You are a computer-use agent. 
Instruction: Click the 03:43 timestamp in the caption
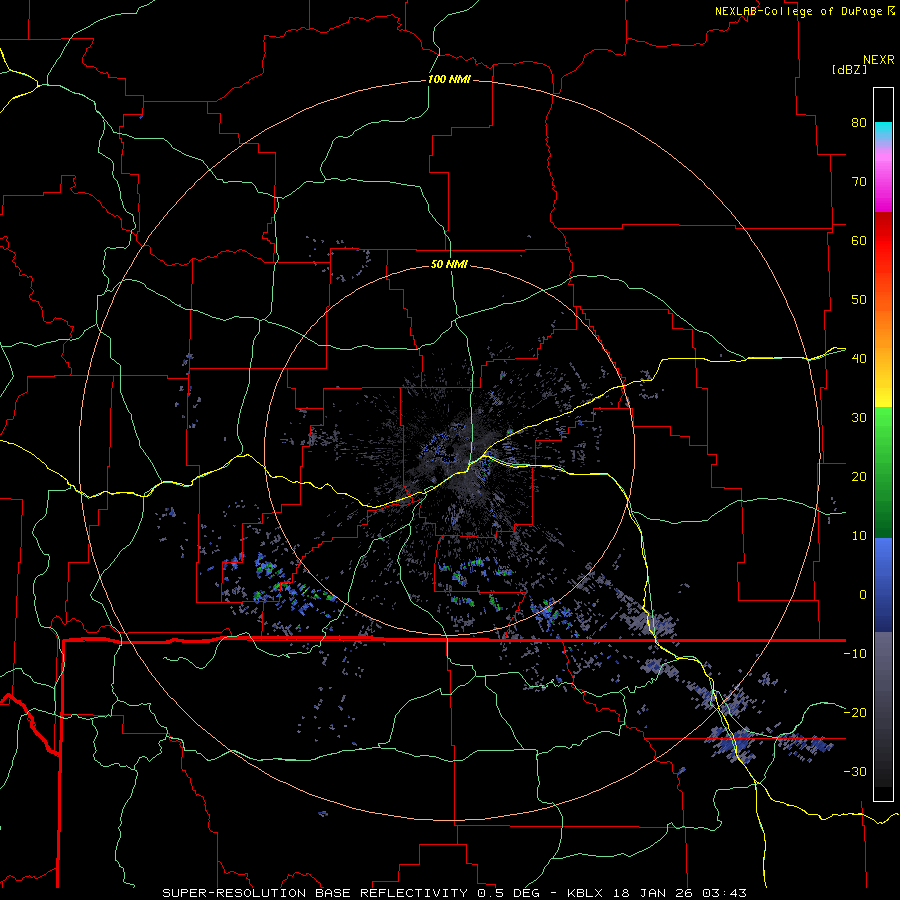pyautogui.click(x=727, y=893)
